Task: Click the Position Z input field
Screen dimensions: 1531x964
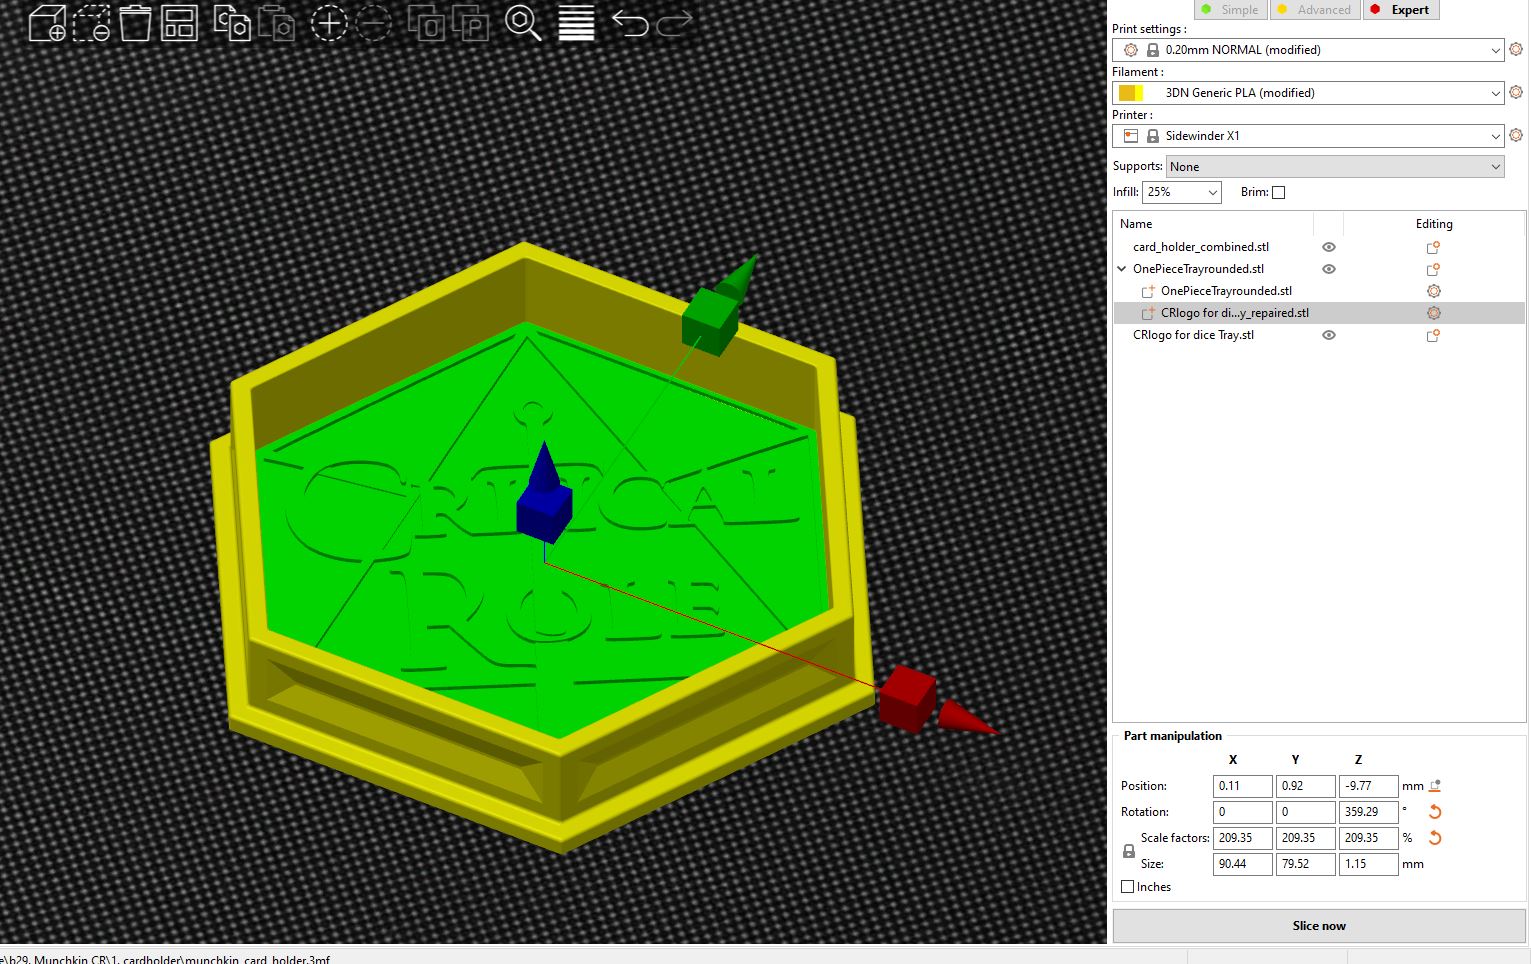Action: [1369, 786]
